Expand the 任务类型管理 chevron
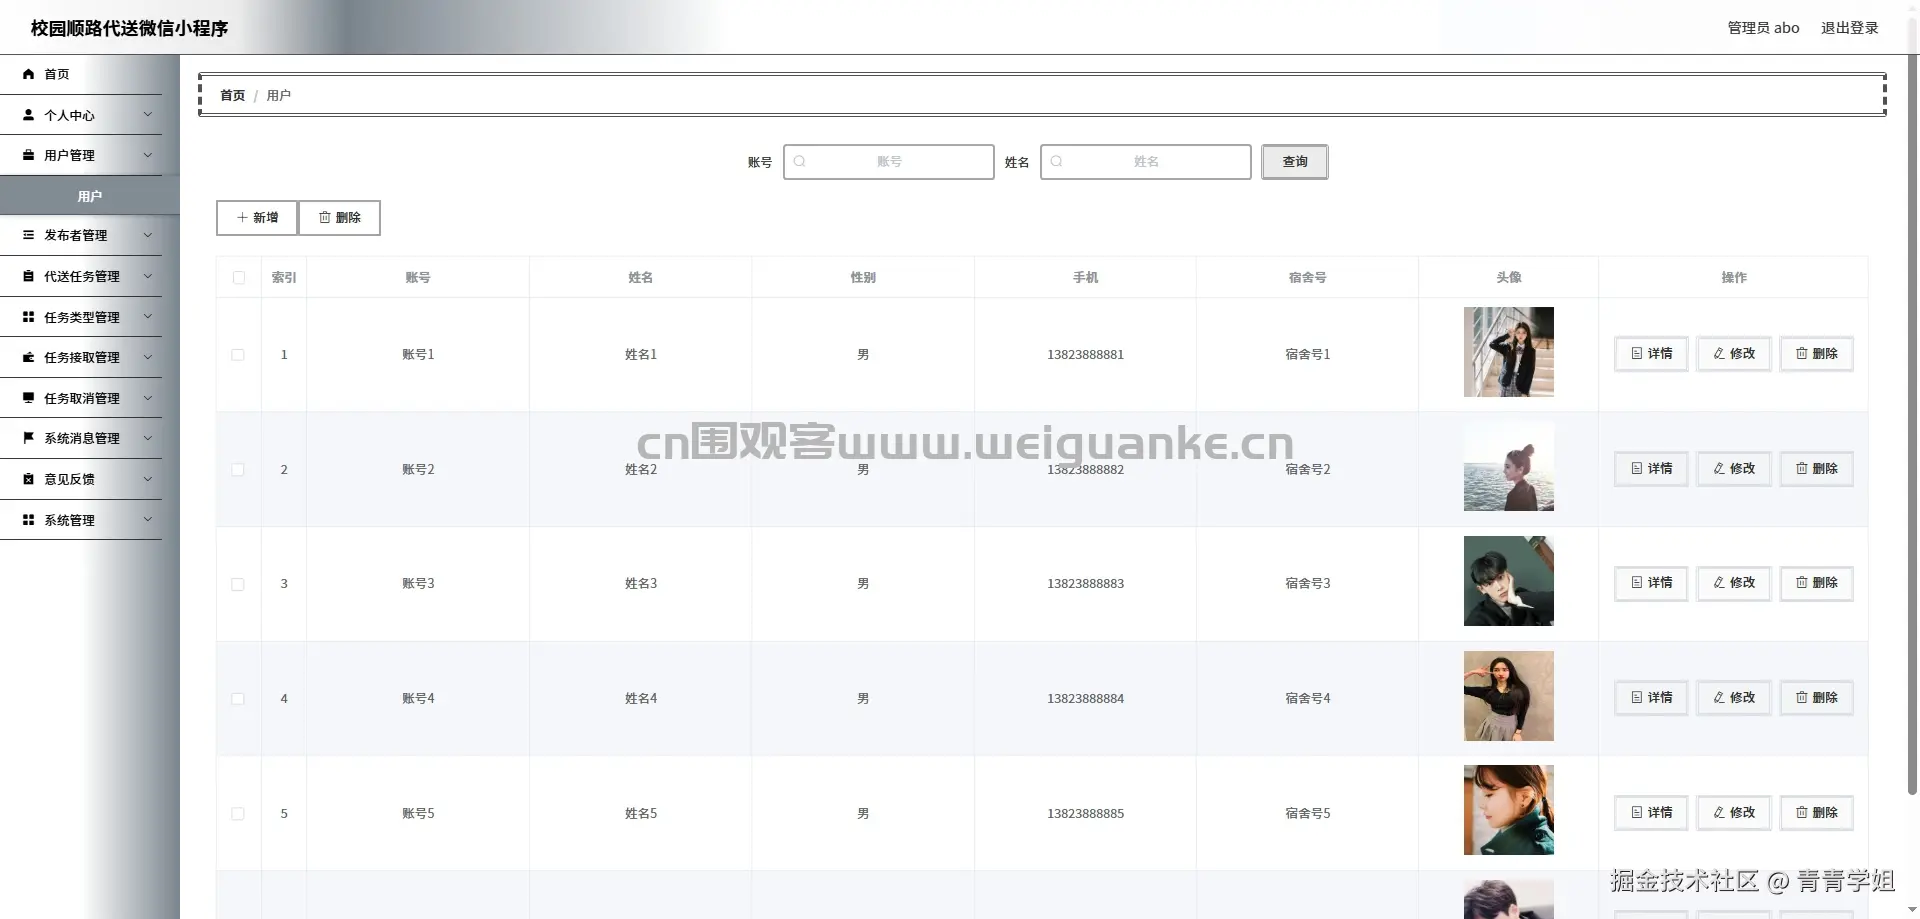Image resolution: width=1920 pixels, height=919 pixels. (x=148, y=317)
